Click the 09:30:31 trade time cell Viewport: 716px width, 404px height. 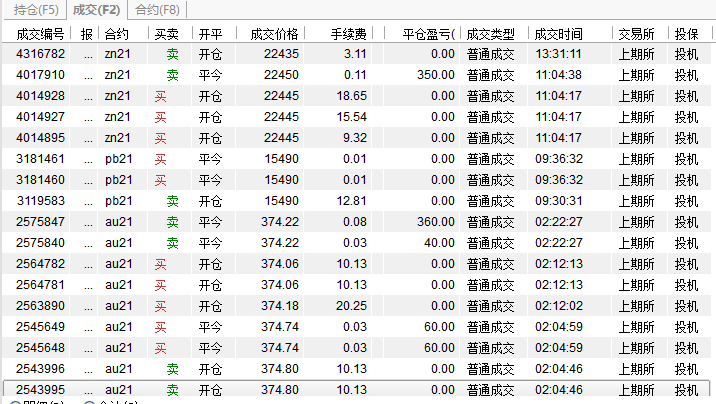coord(559,201)
